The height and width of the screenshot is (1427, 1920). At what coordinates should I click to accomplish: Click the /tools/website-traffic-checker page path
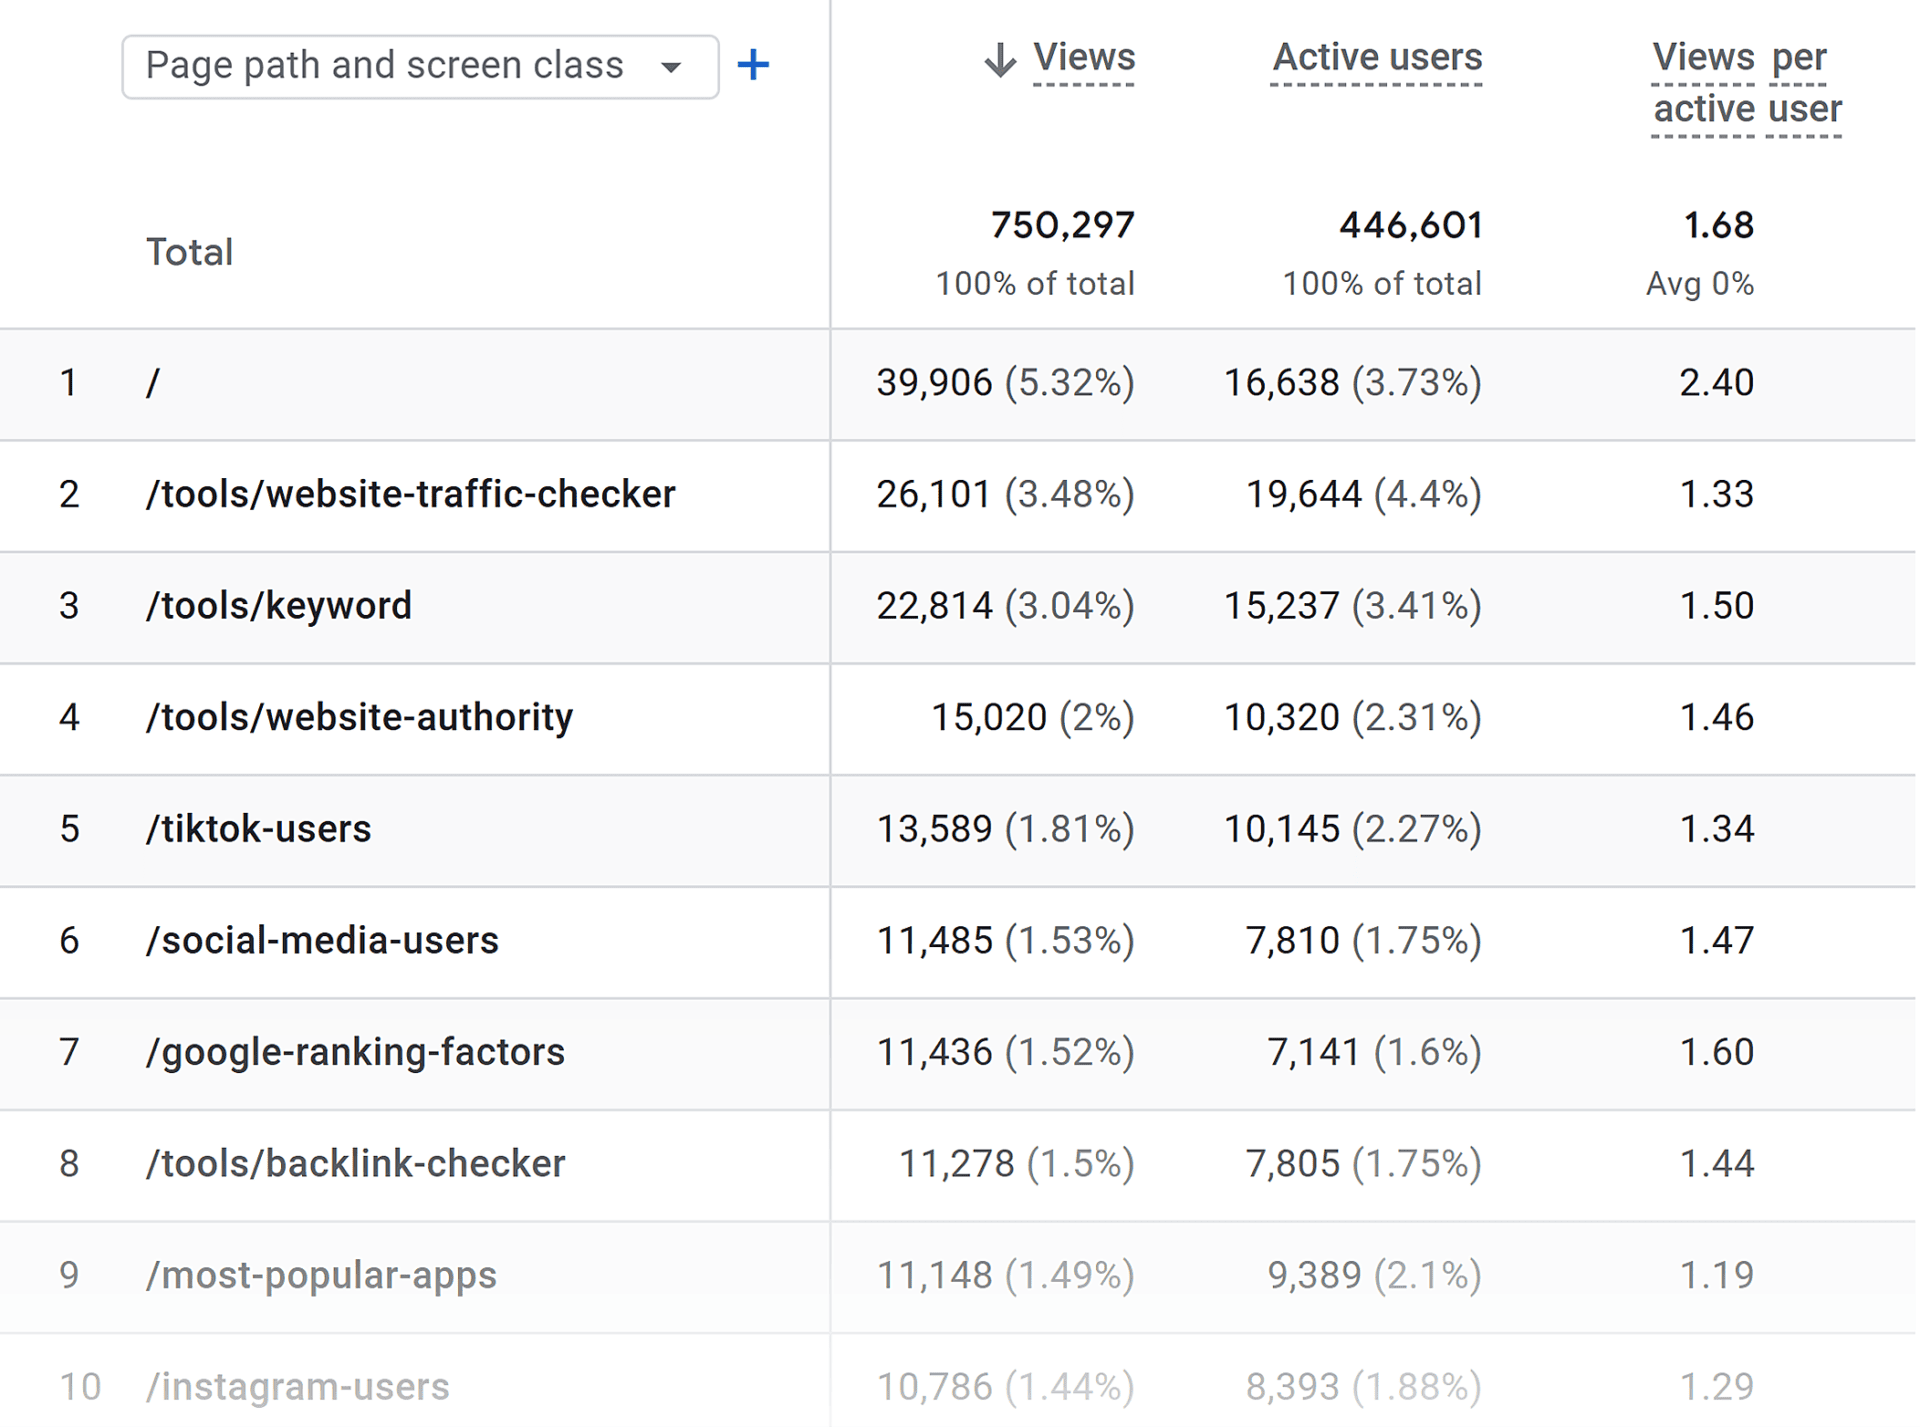pos(410,494)
